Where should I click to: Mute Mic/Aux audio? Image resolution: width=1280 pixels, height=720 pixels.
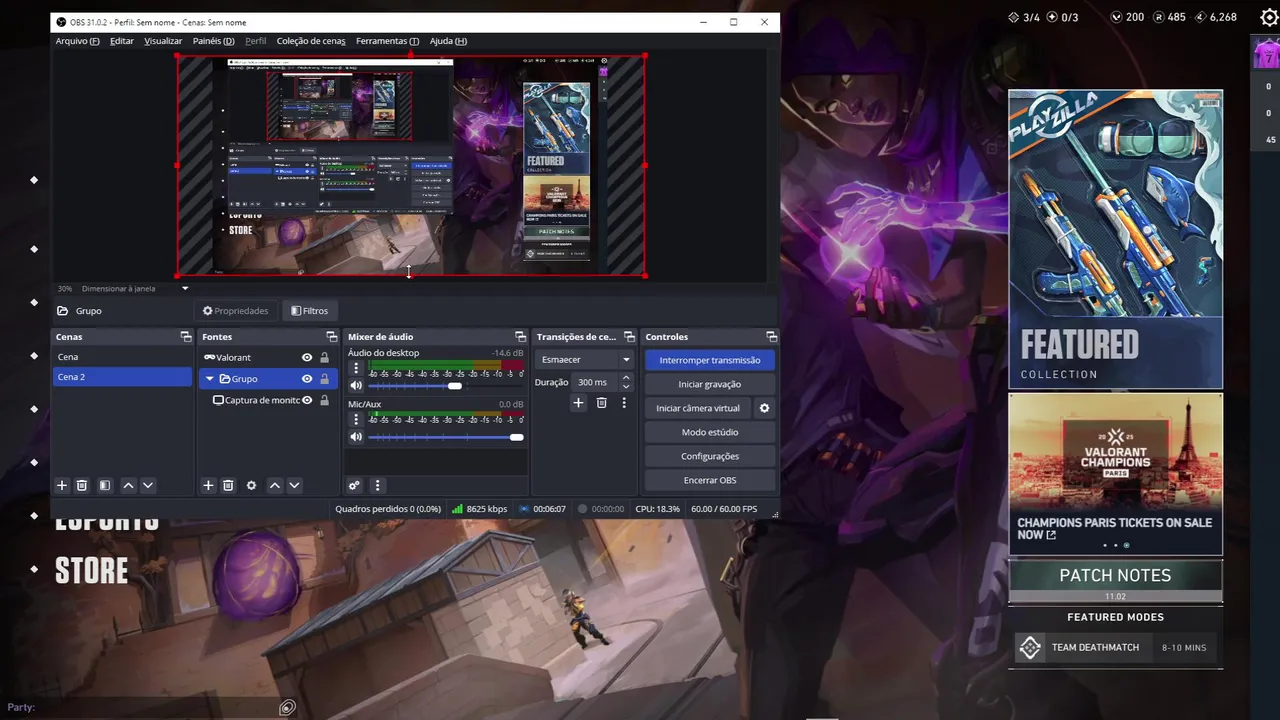(x=355, y=437)
